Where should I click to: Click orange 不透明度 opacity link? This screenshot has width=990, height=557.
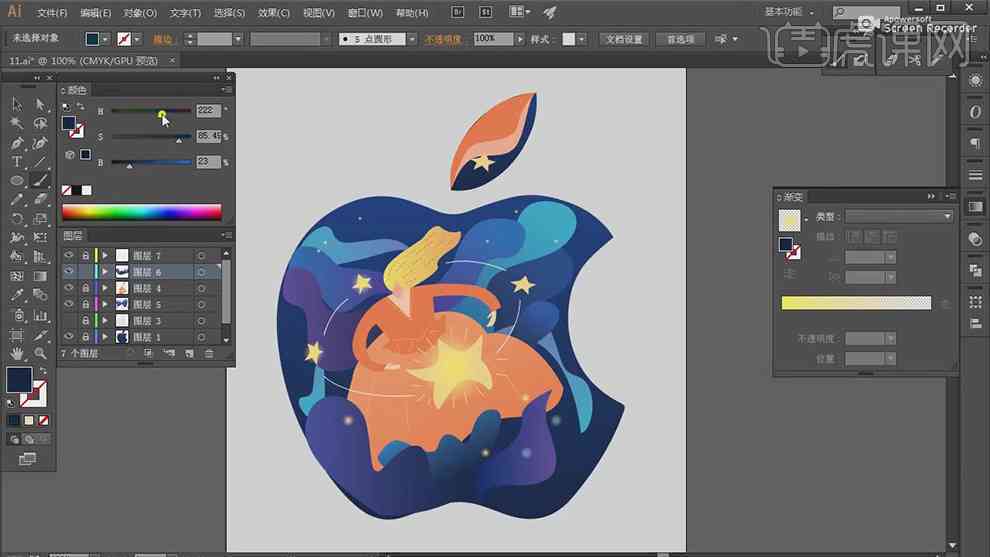(x=443, y=39)
